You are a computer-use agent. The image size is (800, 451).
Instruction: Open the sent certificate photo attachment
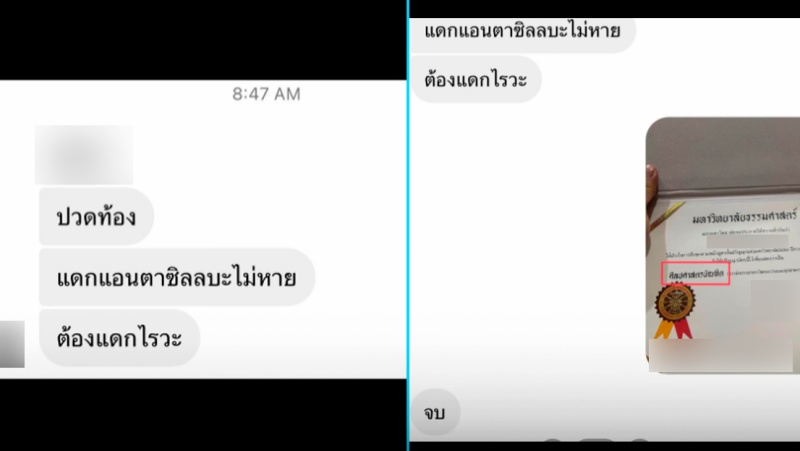click(x=723, y=245)
